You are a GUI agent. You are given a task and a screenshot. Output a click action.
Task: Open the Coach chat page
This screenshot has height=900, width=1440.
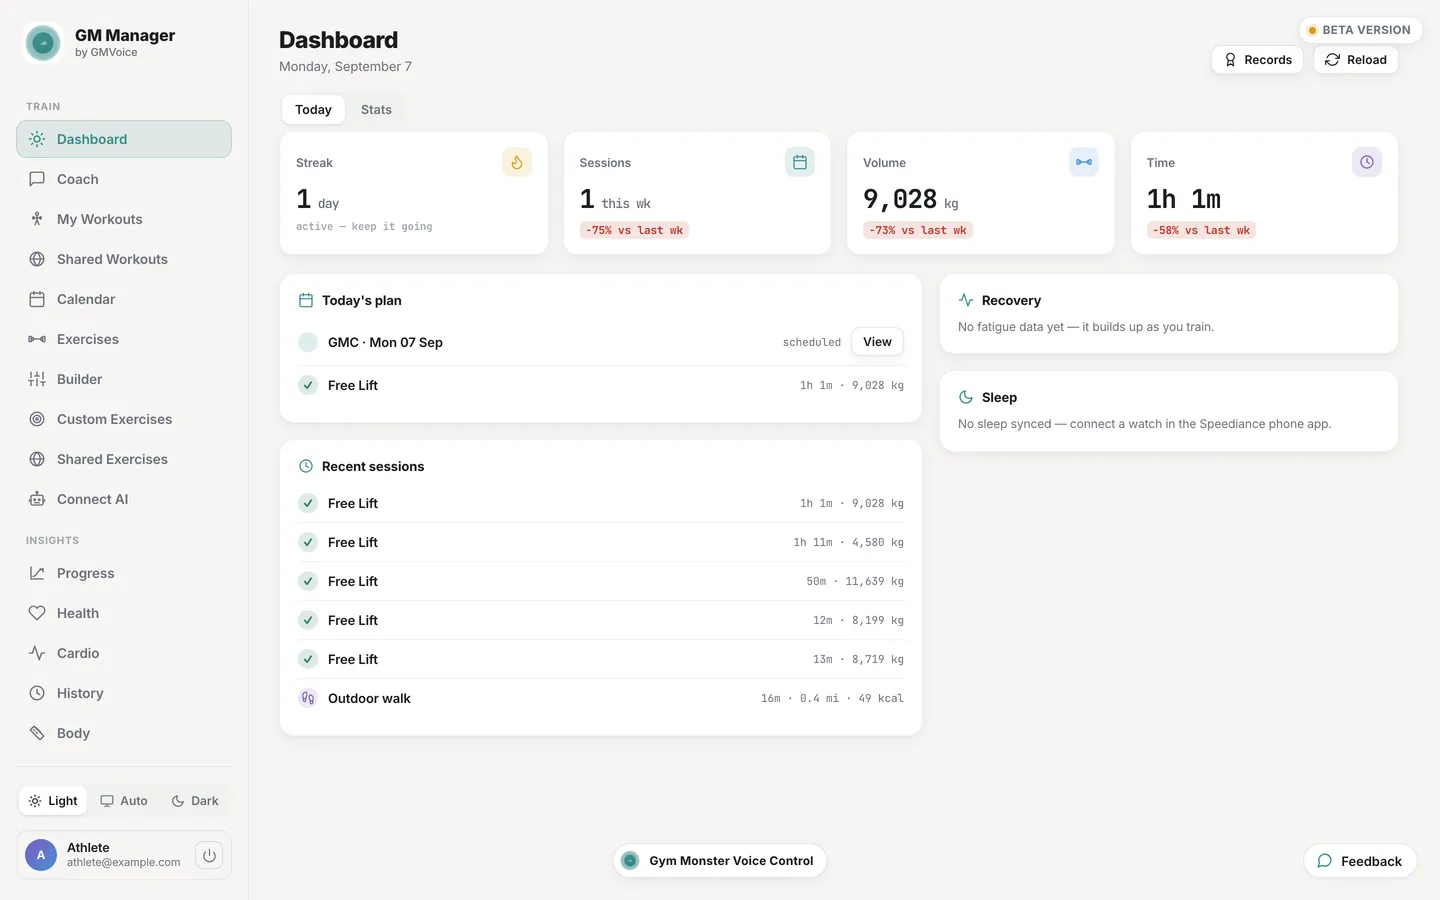click(x=124, y=179)
